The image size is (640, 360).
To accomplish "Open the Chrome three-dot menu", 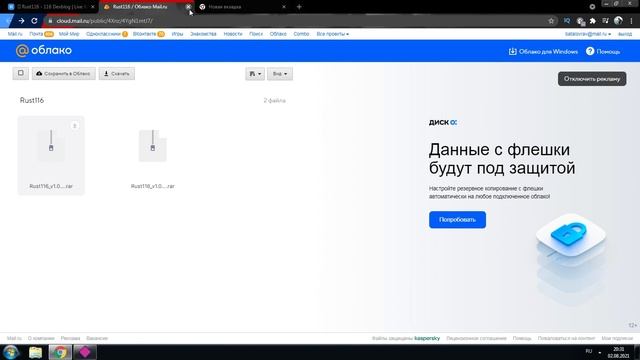I will 631,20.
